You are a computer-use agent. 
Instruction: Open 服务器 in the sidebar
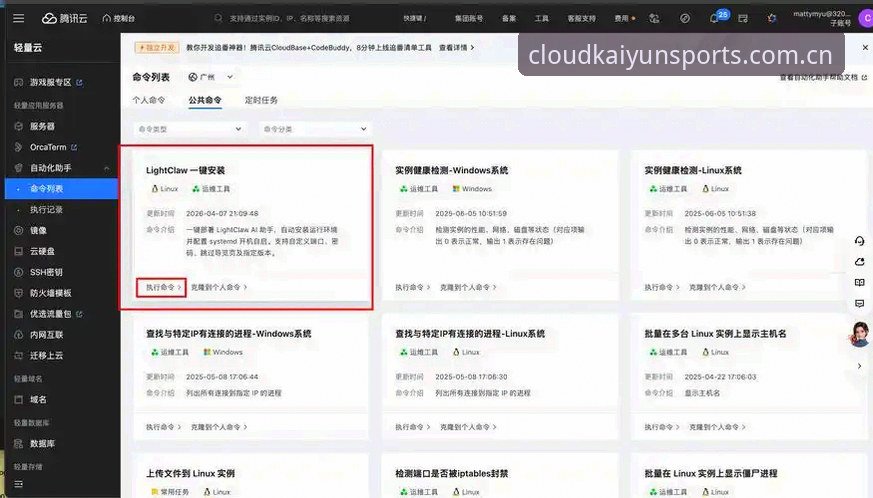(42, 126)
